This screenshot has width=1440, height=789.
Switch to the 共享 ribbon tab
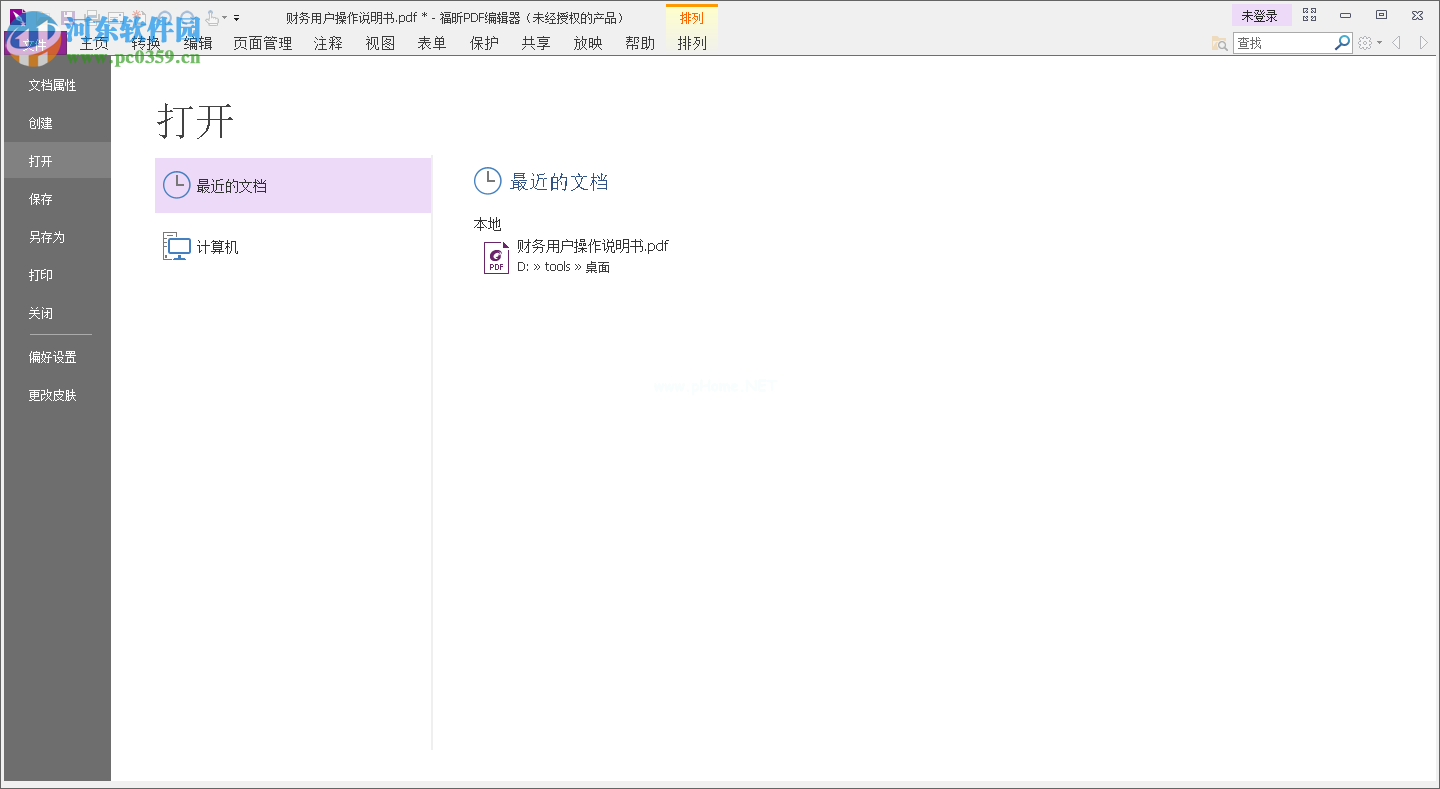[536, 43]
